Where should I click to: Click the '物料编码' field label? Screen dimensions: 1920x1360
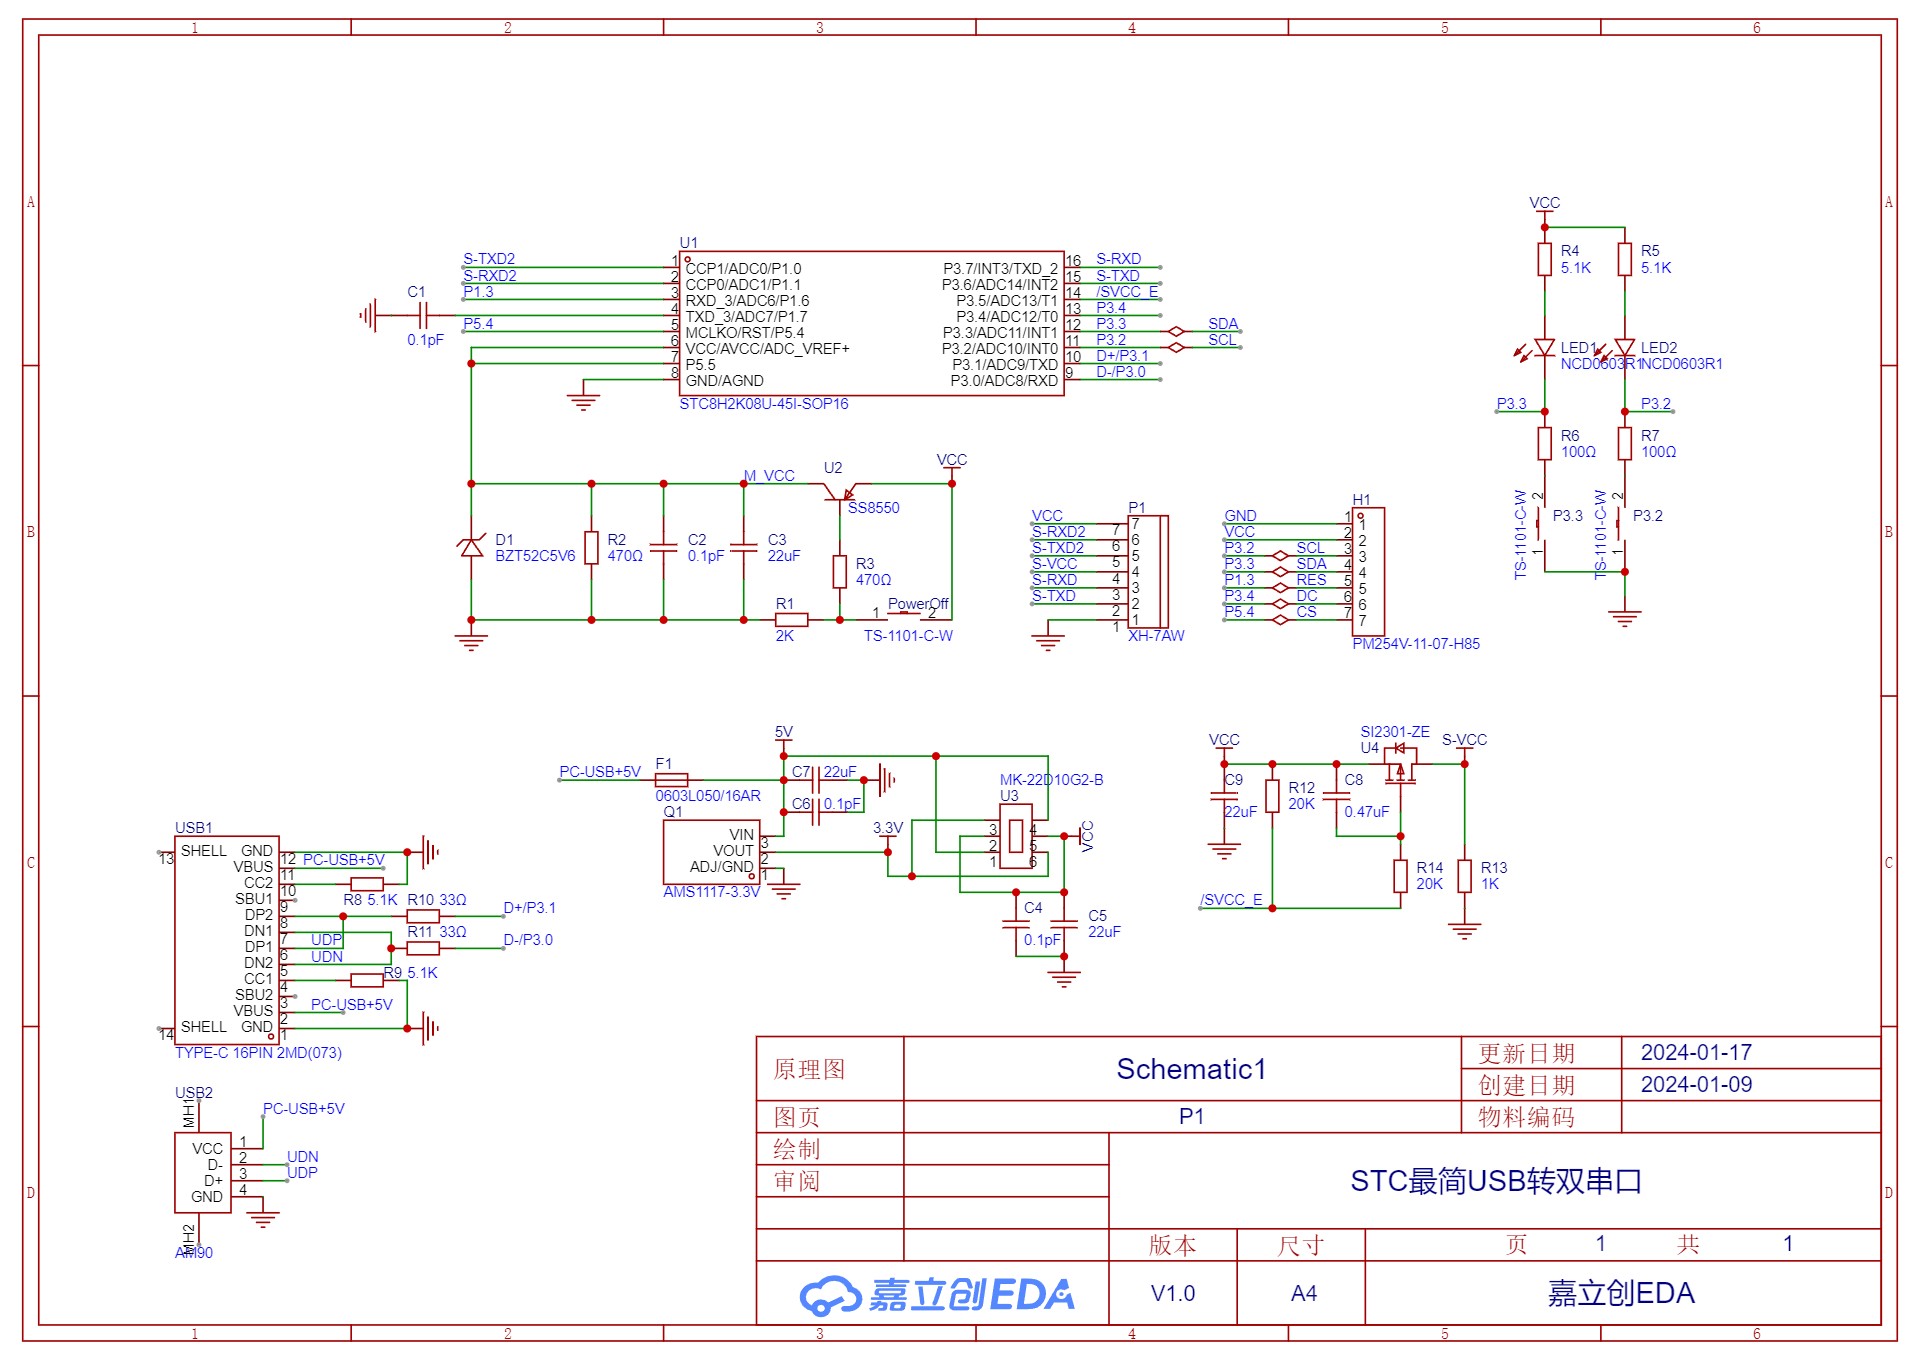(1526, 1117)
